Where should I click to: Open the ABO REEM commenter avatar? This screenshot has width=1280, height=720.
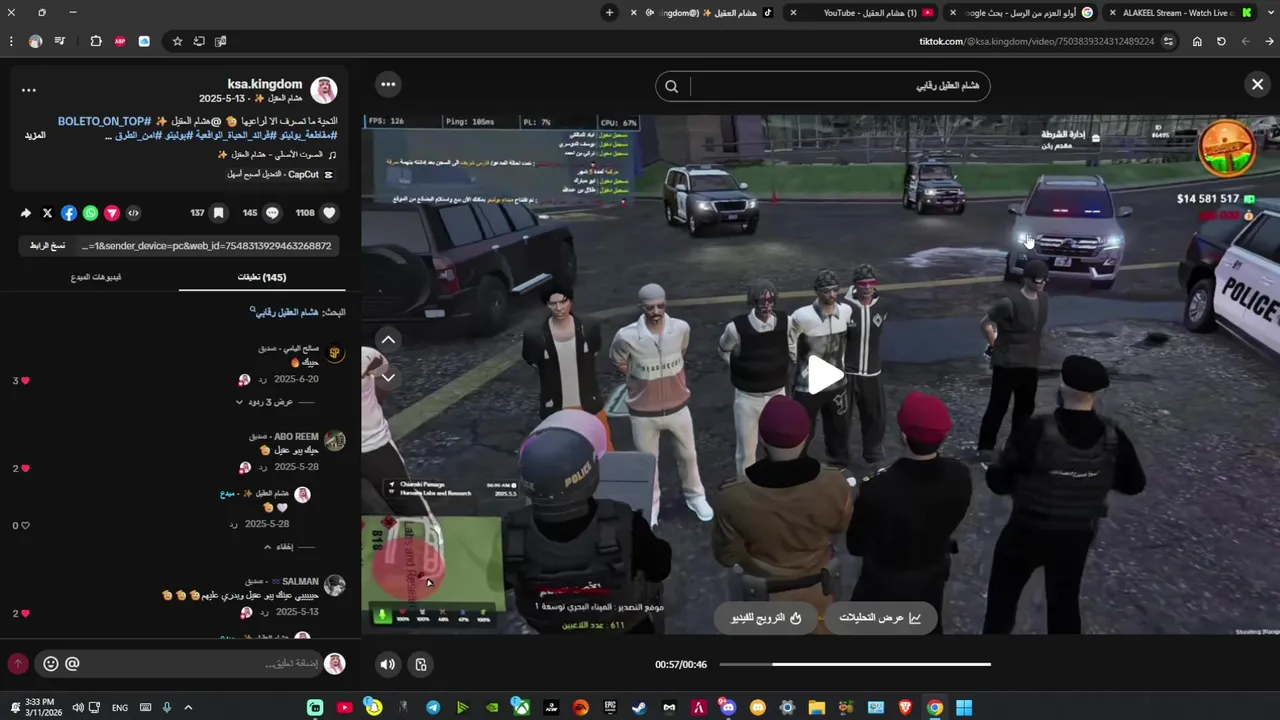335,441
